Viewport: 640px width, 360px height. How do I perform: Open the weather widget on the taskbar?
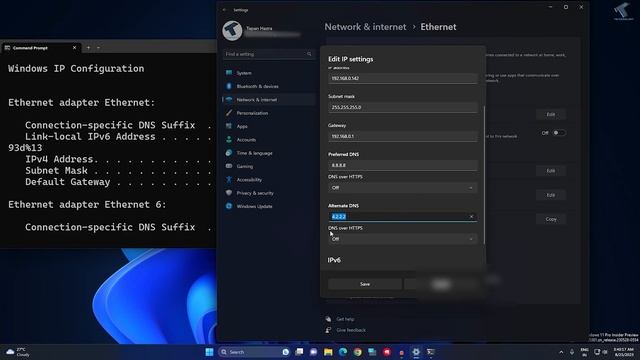tap(18, 352)
